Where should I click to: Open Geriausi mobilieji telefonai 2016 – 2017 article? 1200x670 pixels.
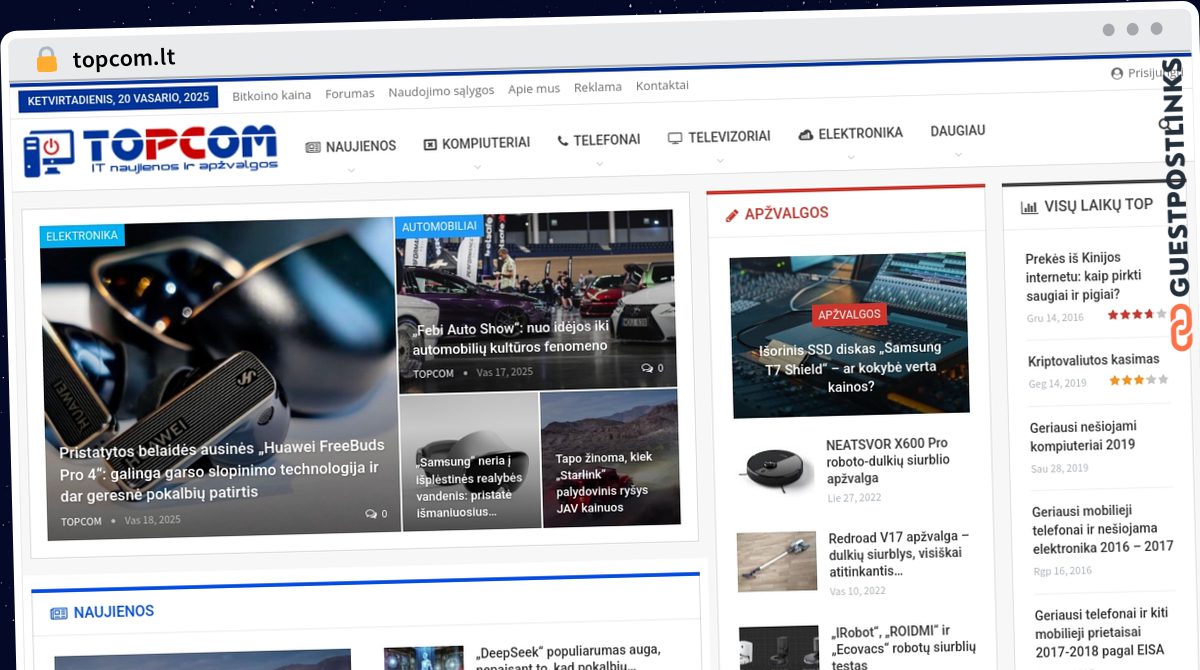point(1103,529)
